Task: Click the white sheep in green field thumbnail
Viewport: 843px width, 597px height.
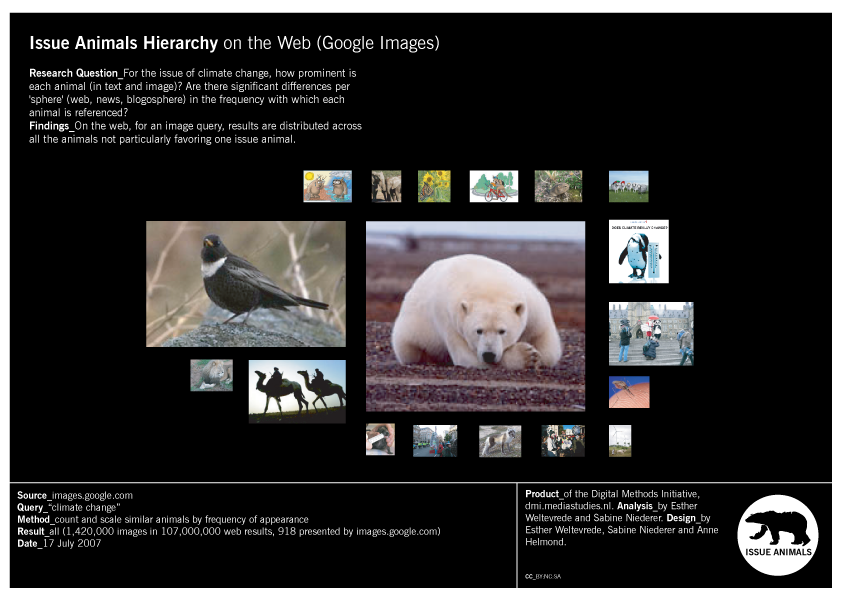Action: (x=628, y=186)
